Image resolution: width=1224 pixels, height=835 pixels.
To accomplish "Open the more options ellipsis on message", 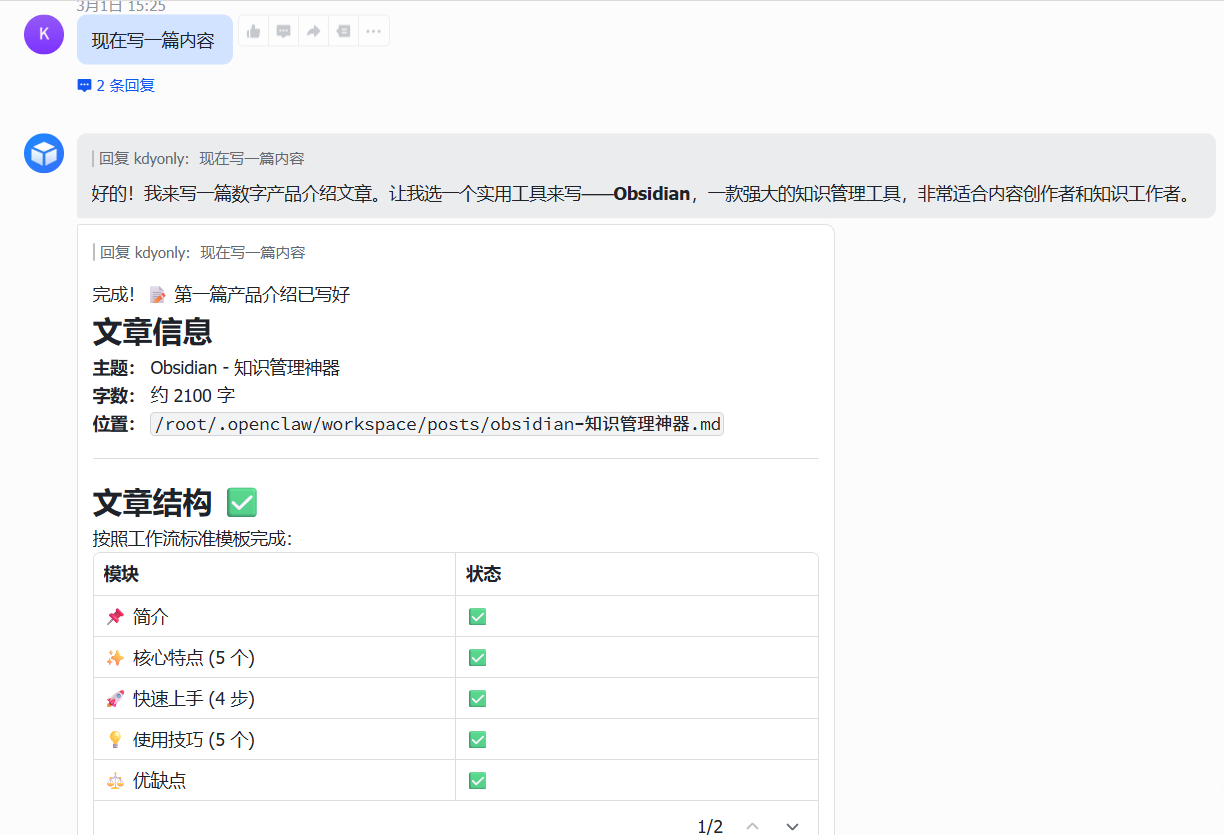I will click(x=373, y=31).
